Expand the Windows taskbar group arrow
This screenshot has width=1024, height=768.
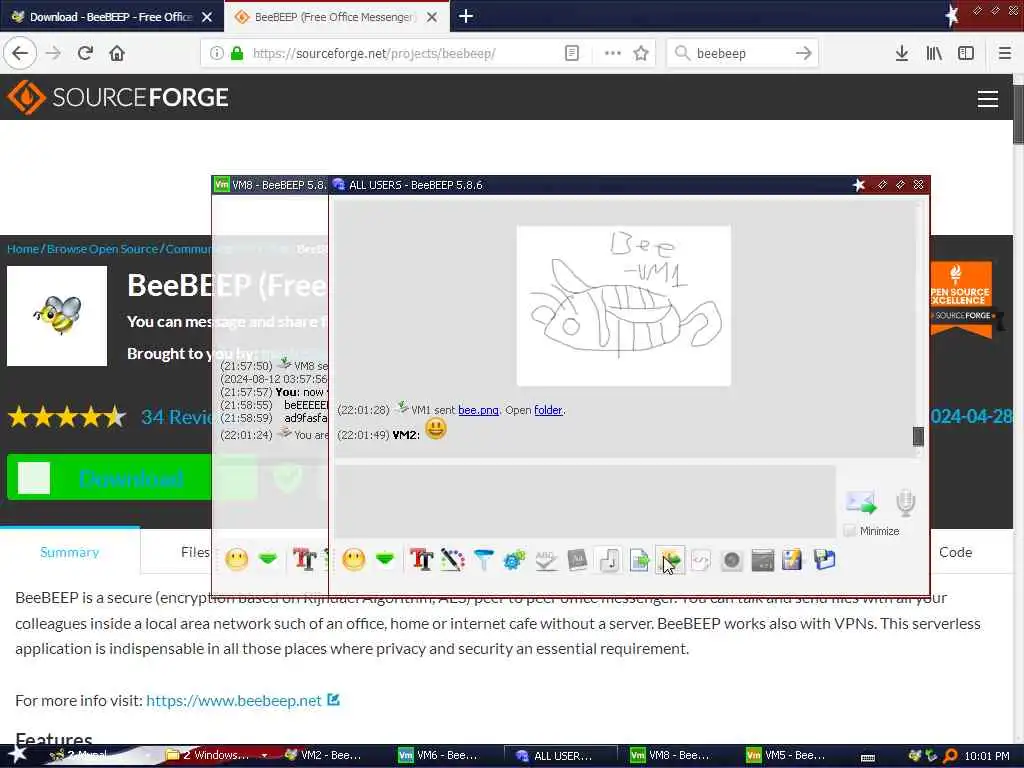(x=264, y=755)
